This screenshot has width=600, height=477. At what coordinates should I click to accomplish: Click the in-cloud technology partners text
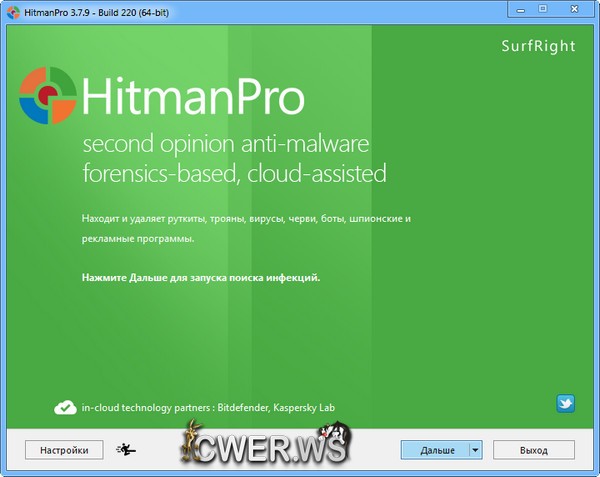[x=208, y=408]
